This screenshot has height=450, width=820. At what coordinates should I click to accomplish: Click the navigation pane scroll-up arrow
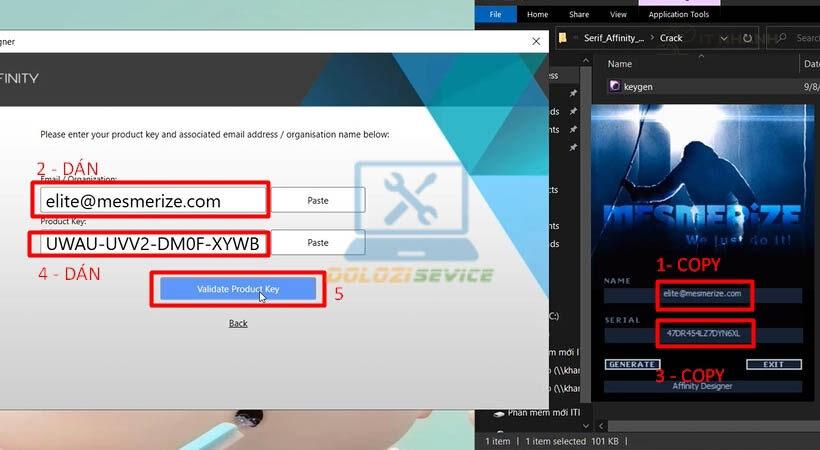pos(586,61)
